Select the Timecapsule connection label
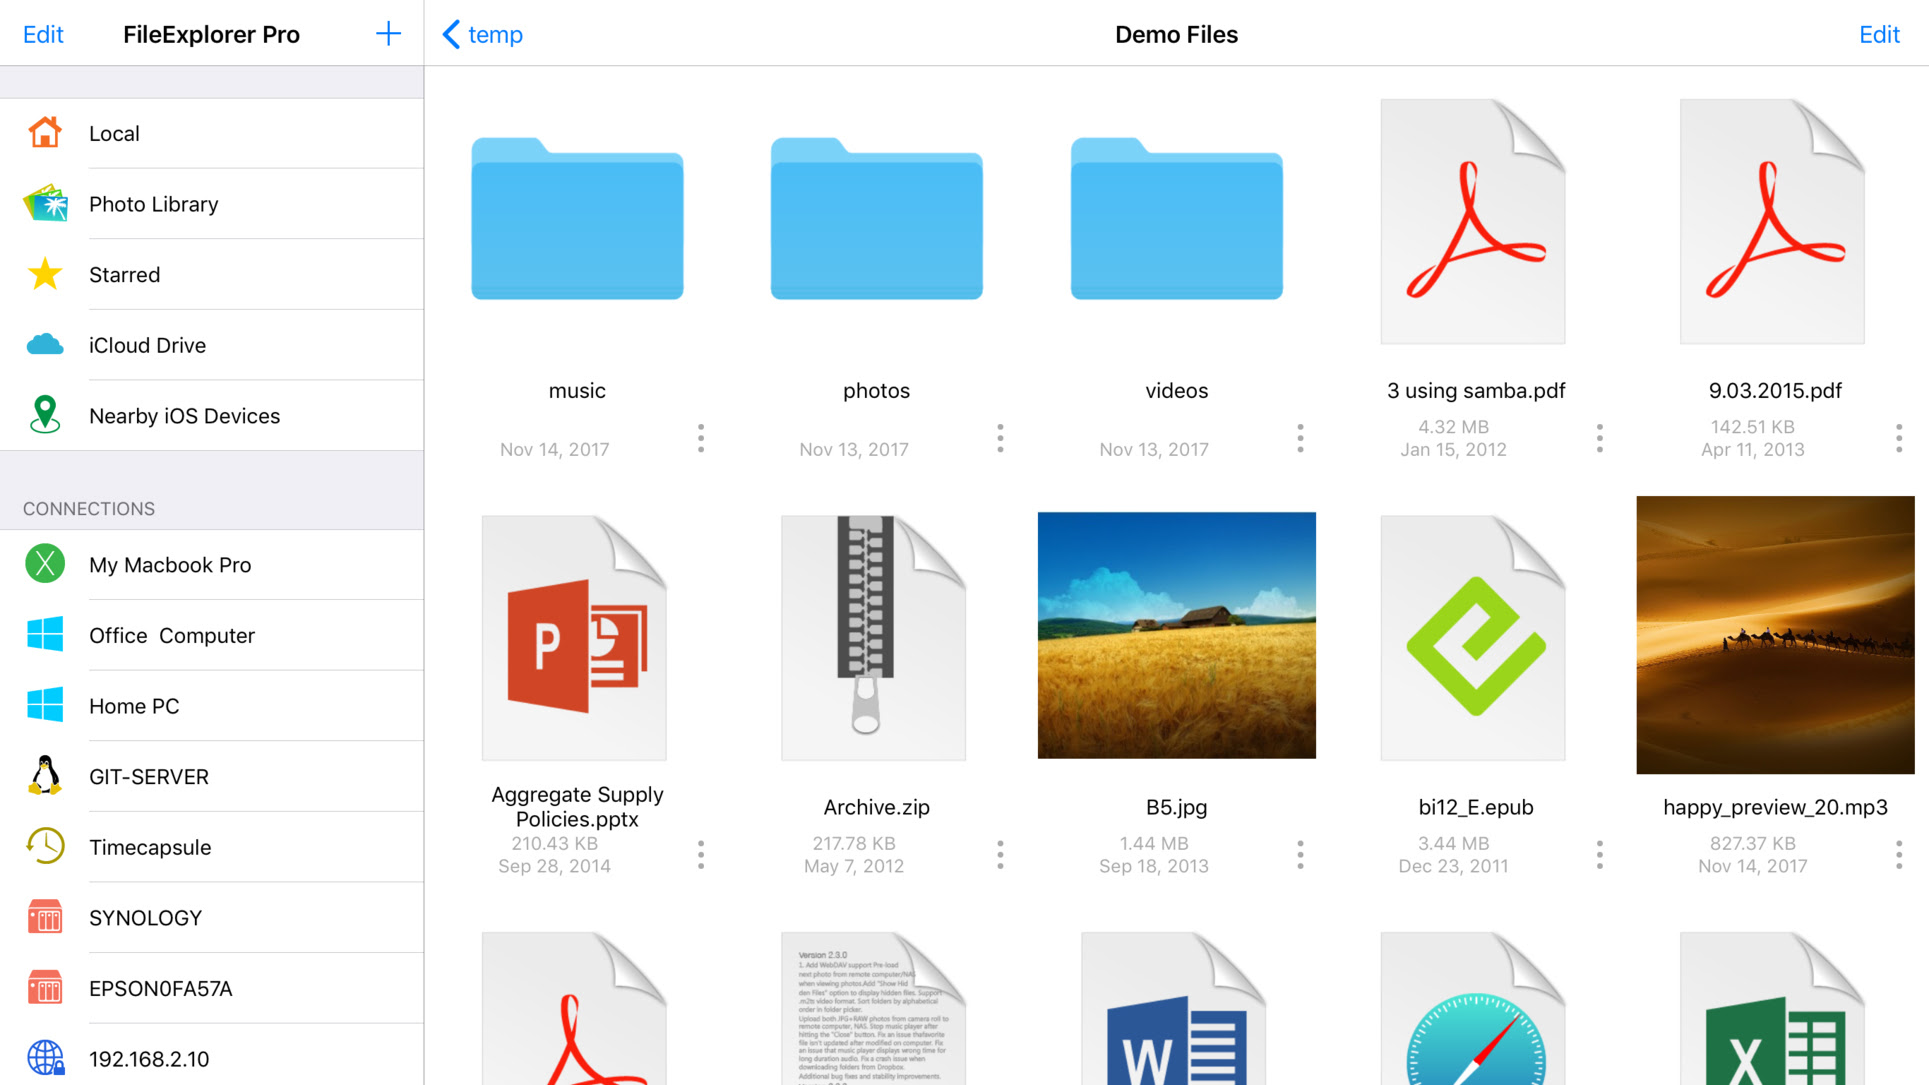 click(150, 847)
